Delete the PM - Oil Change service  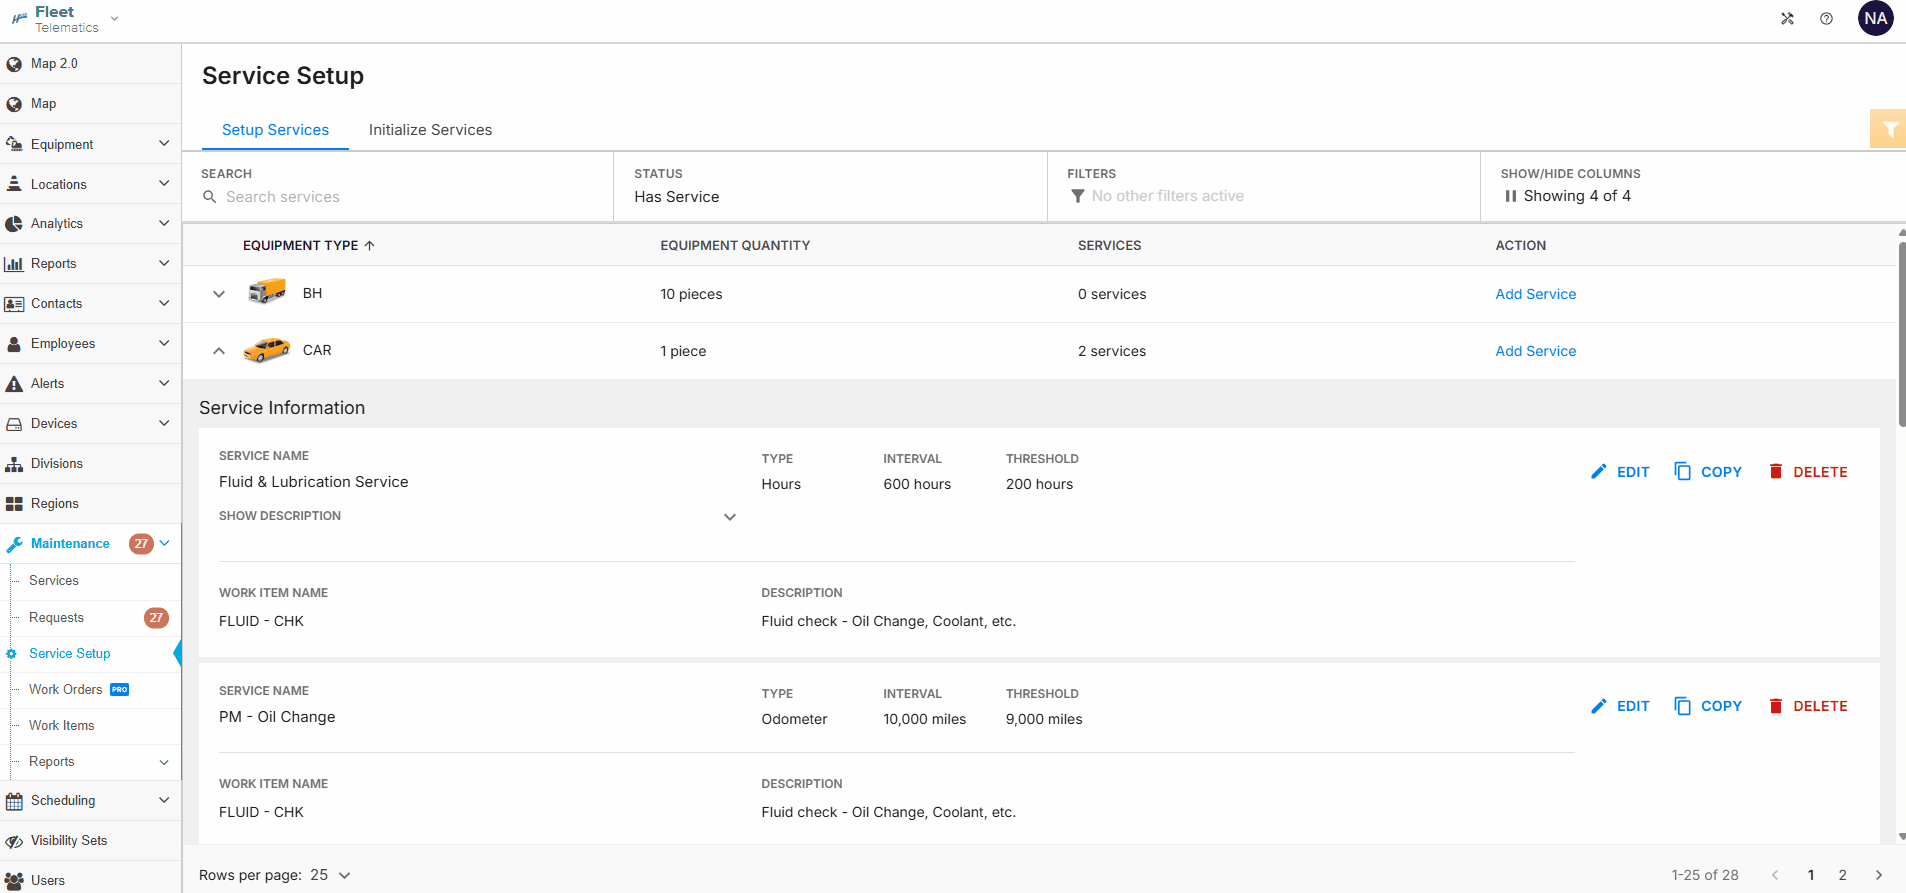point(1808,706)
